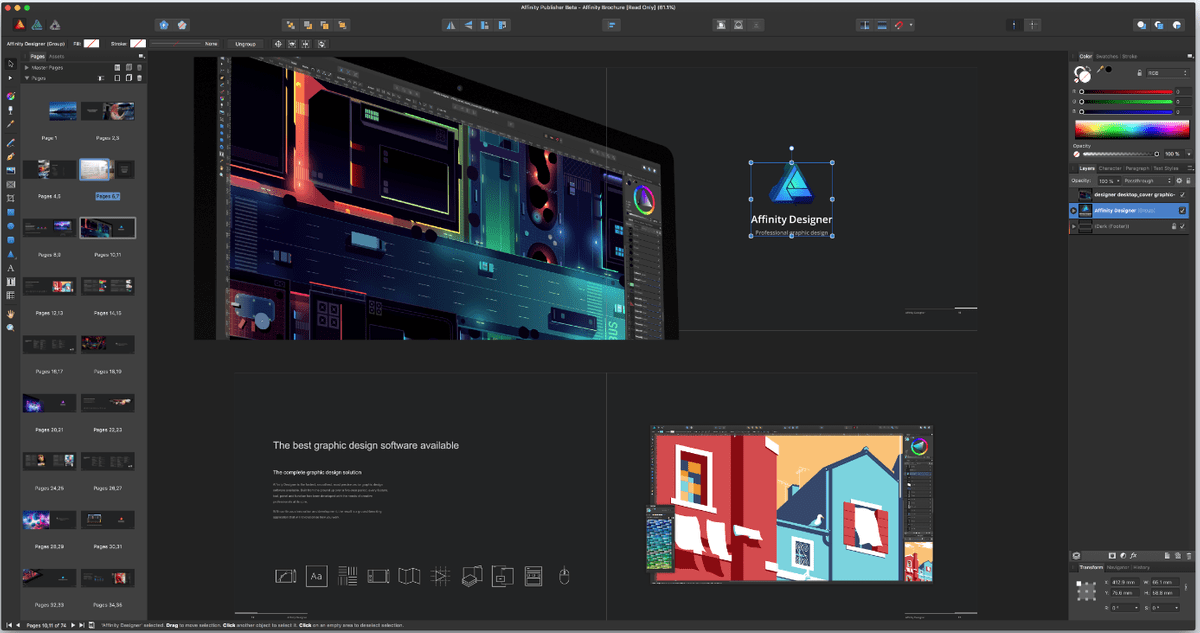This screenshot has height=633, width=1200.
Task: Click the eyedropper in Color panel
Action: (1100, 69)
